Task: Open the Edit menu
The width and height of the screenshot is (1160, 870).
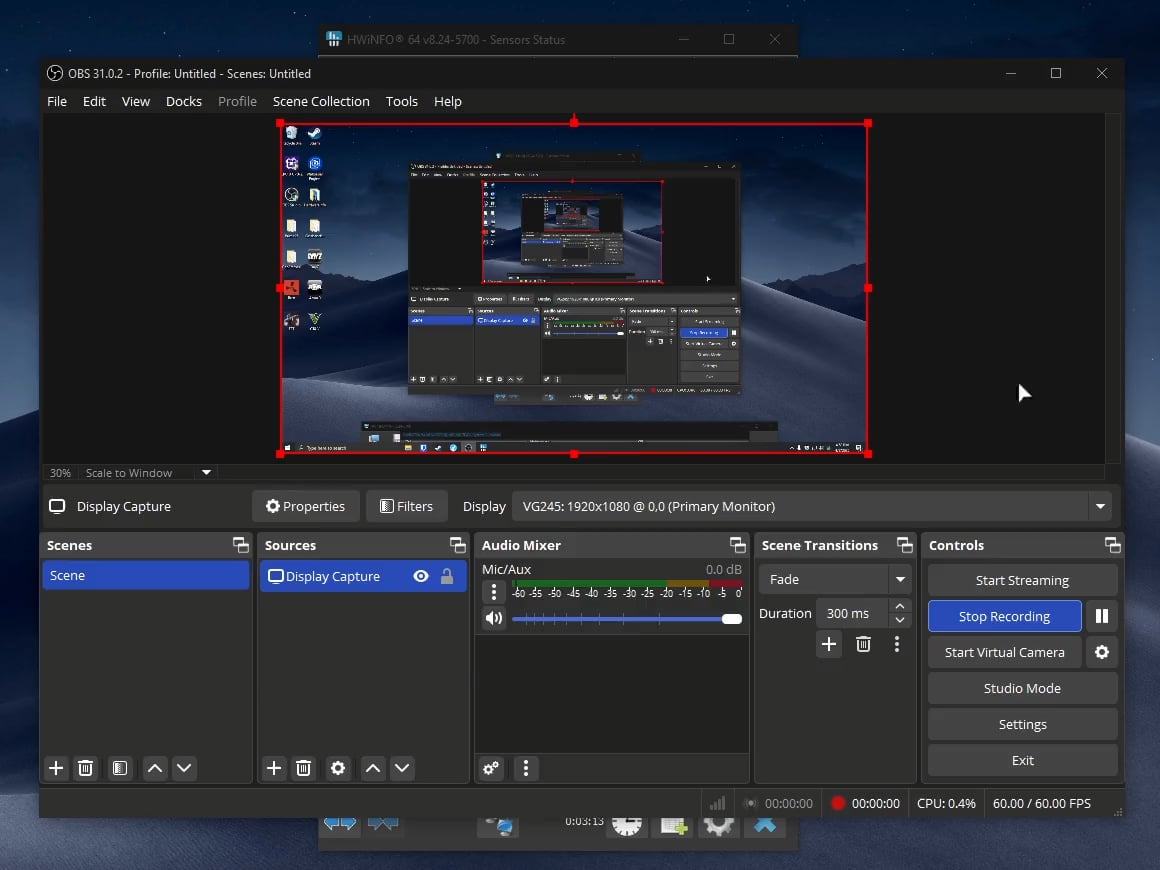Action: pyautogui.click(x=94, y=101)
